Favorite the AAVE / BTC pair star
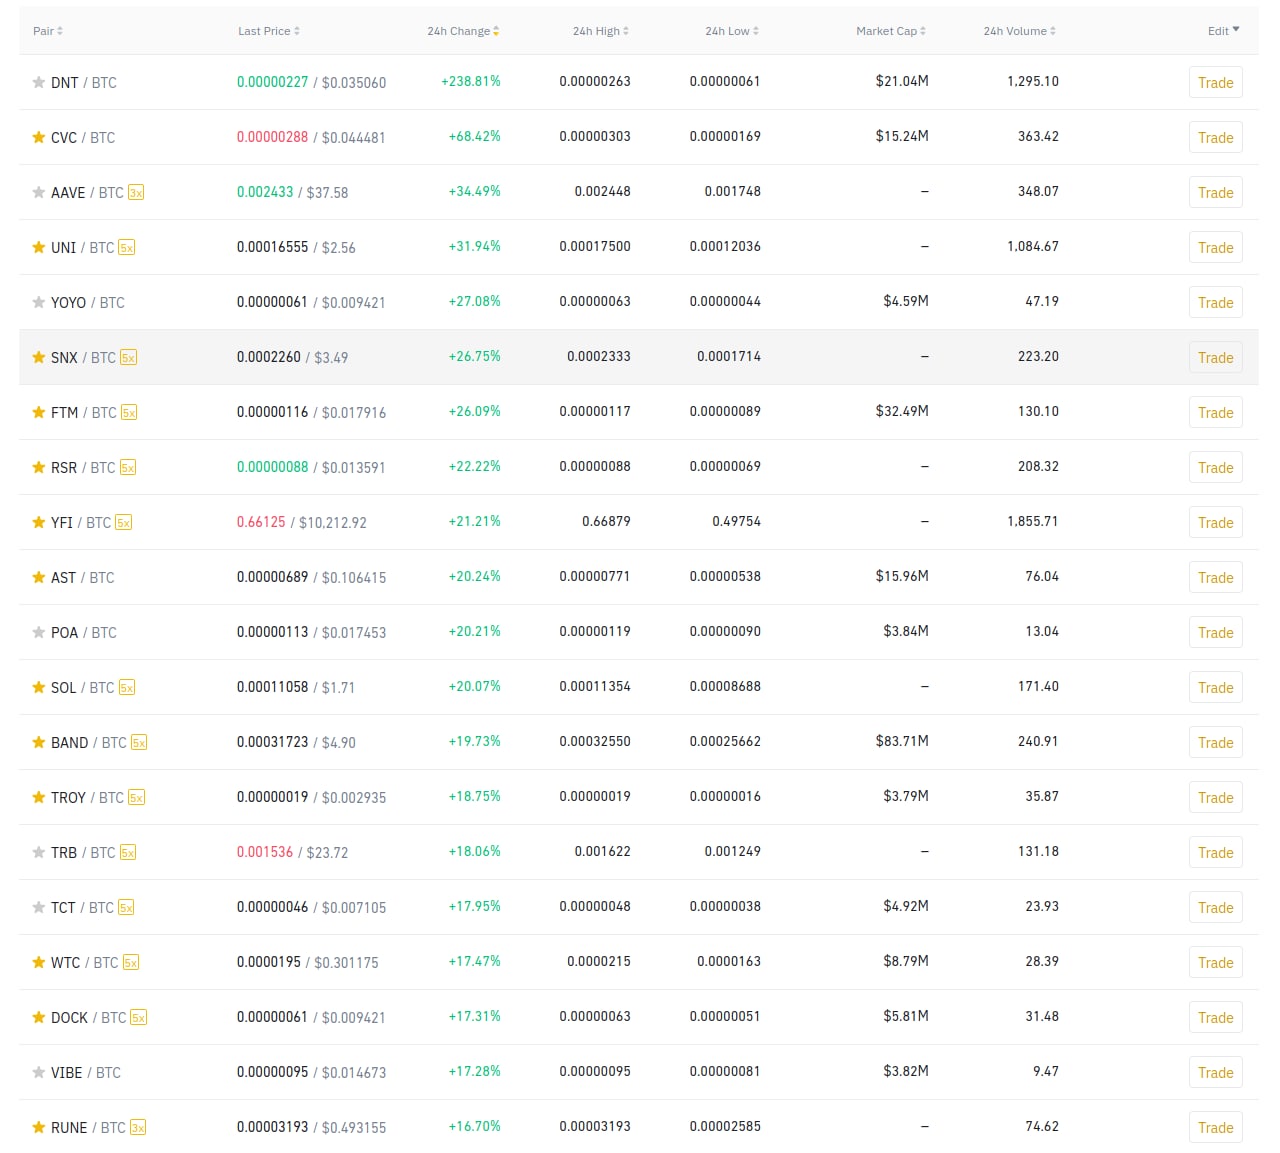 point(39,192)
